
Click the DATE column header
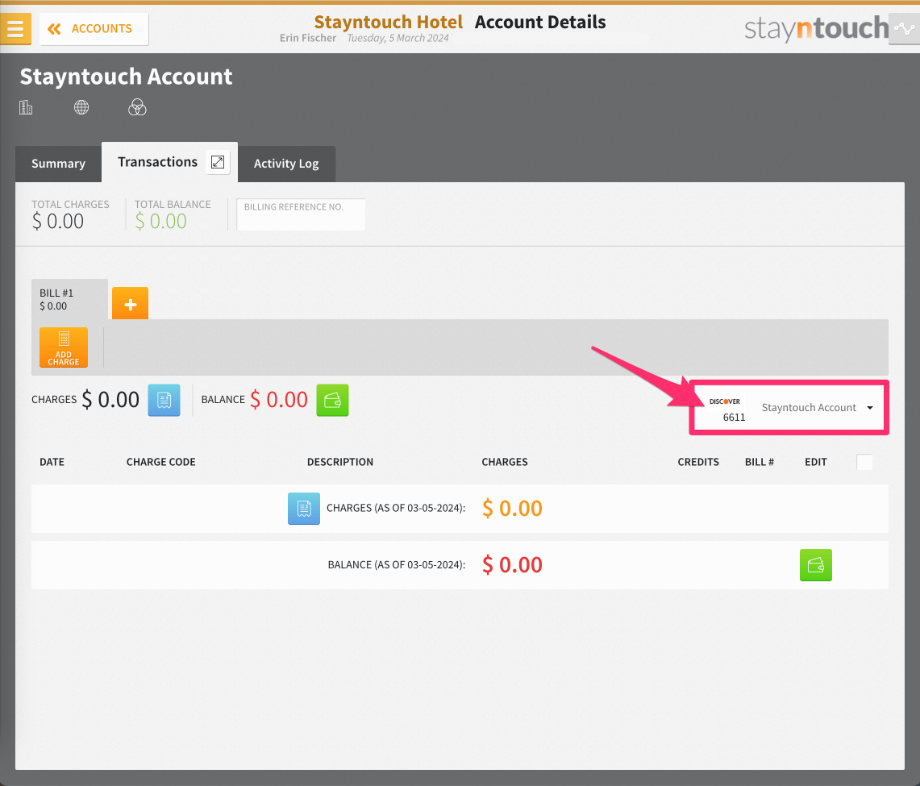click(52, 462)
